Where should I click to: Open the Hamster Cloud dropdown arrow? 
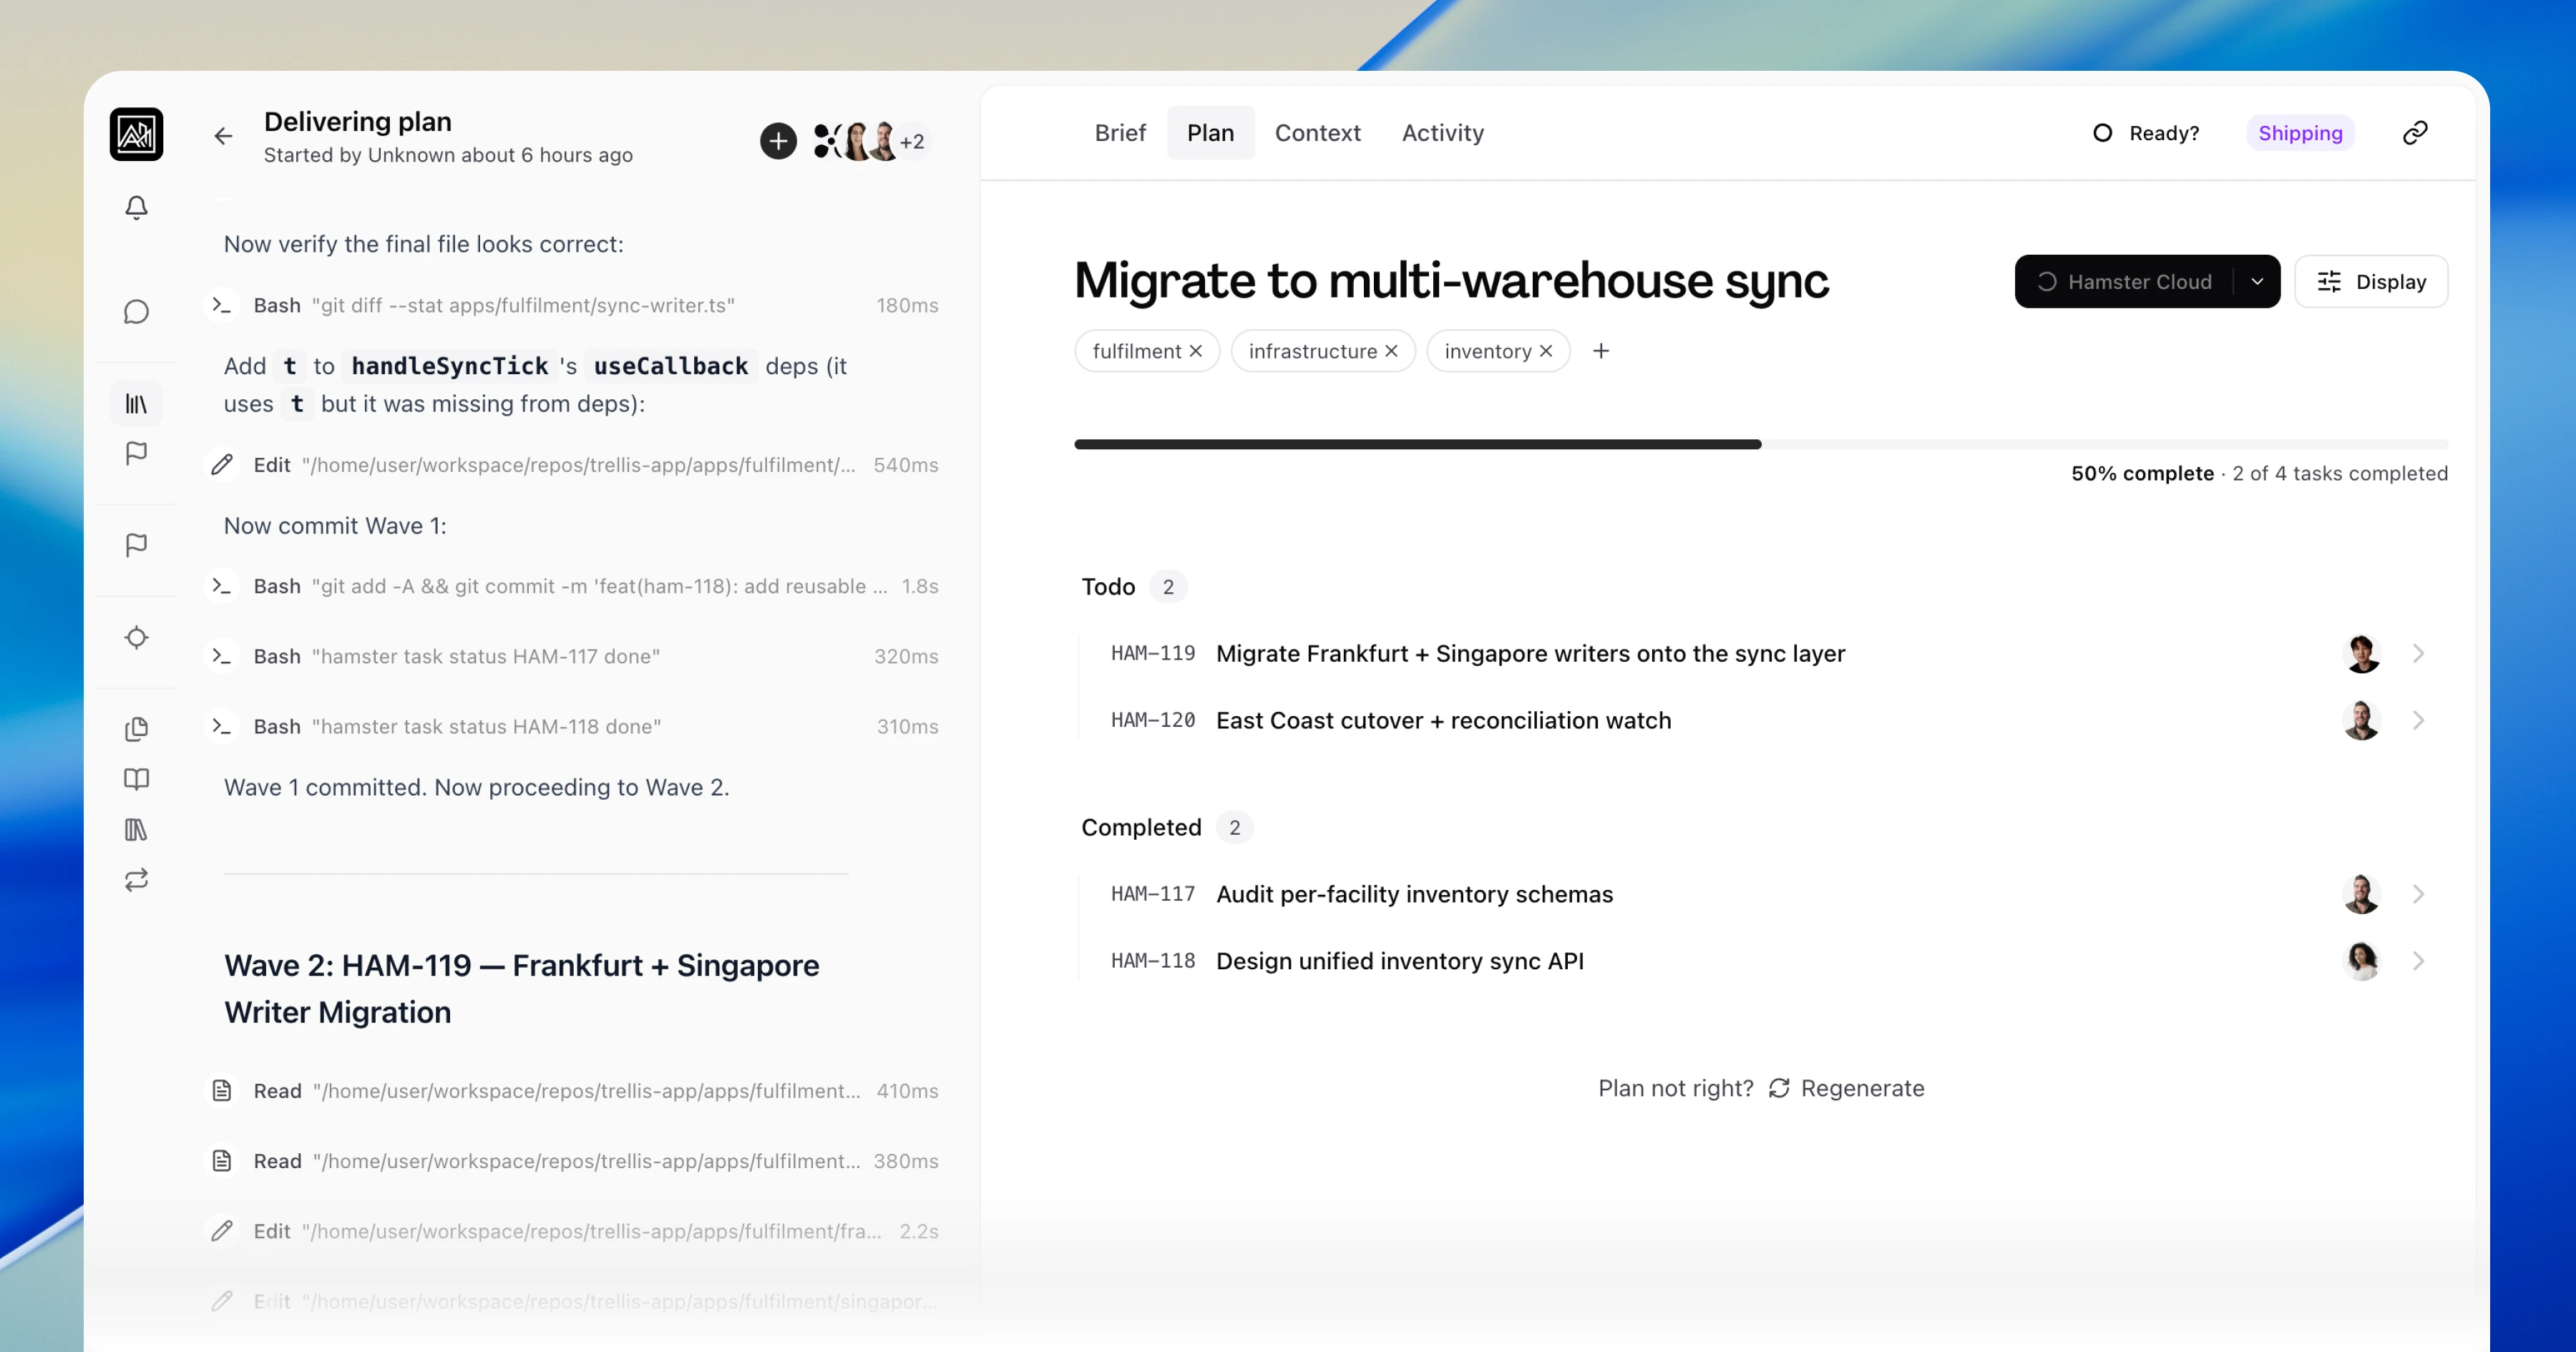[2257, 282]
